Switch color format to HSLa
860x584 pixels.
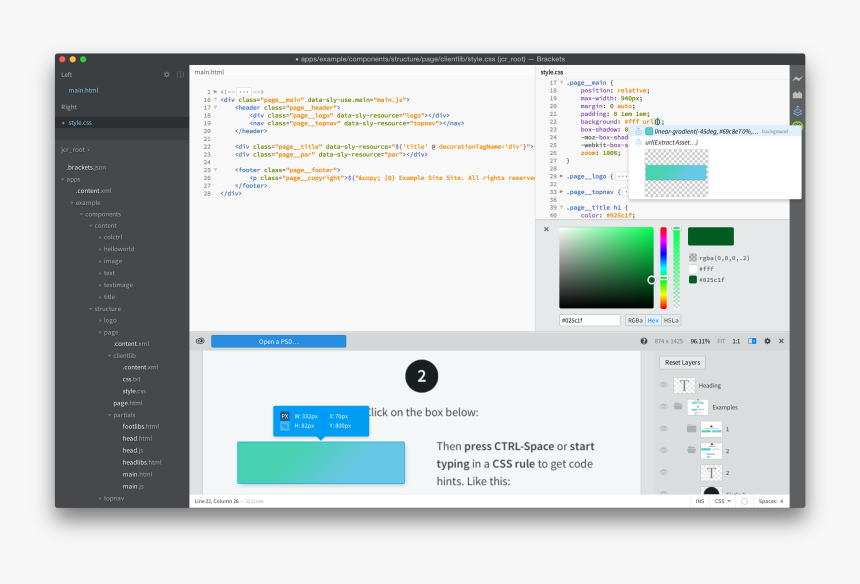point(671,320)
